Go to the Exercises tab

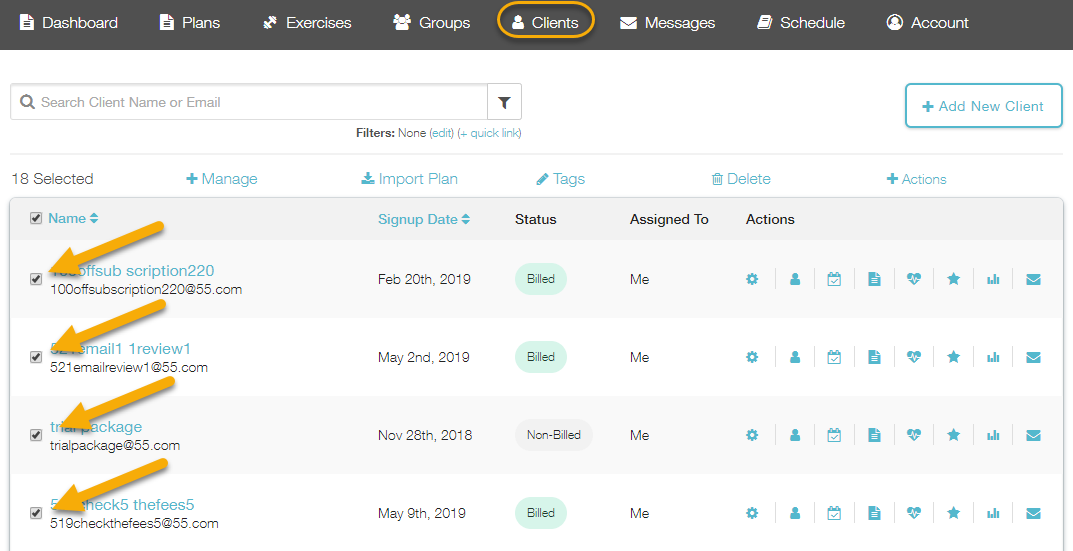[x=306, y=22]
